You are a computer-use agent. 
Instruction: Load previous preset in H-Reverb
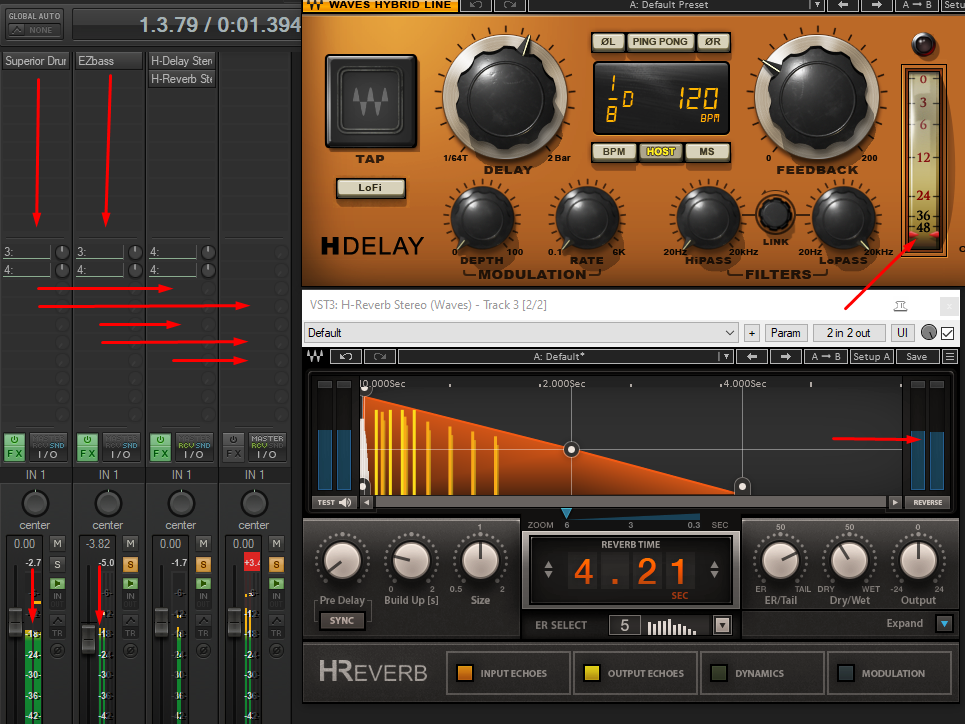[752, 356]
